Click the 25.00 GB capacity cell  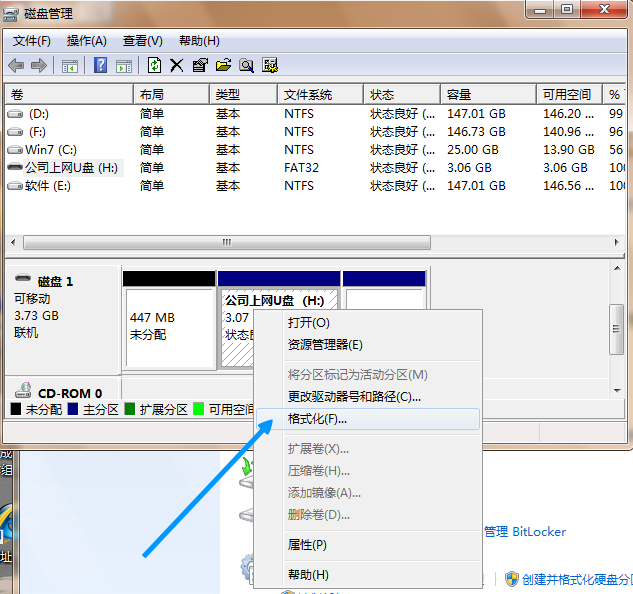[473, 150]
